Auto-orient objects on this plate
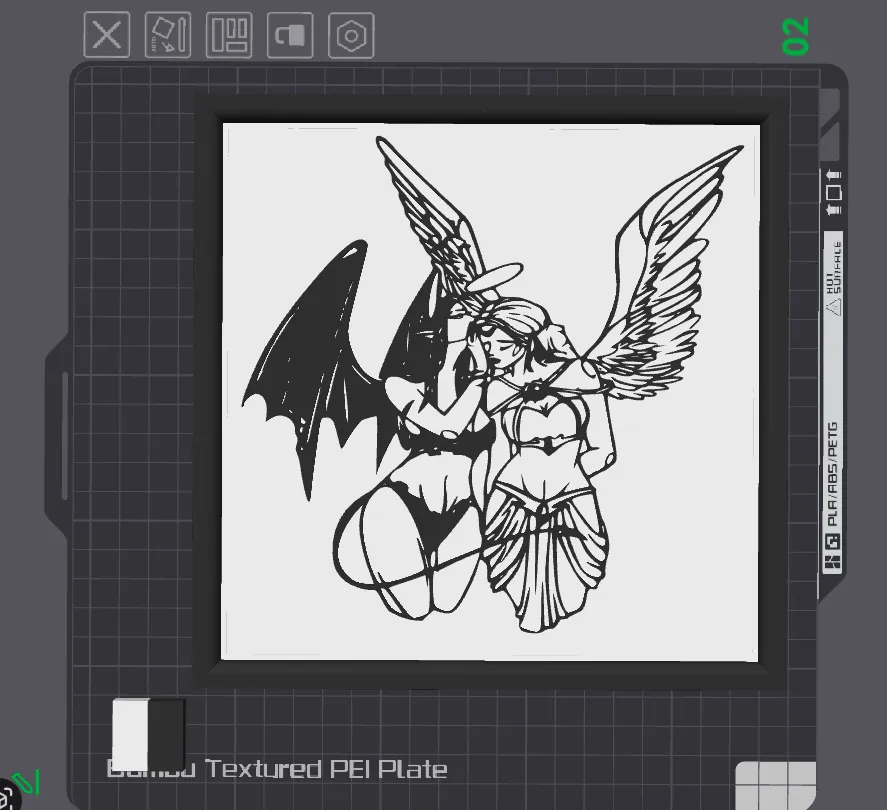 tap(168, 35)
